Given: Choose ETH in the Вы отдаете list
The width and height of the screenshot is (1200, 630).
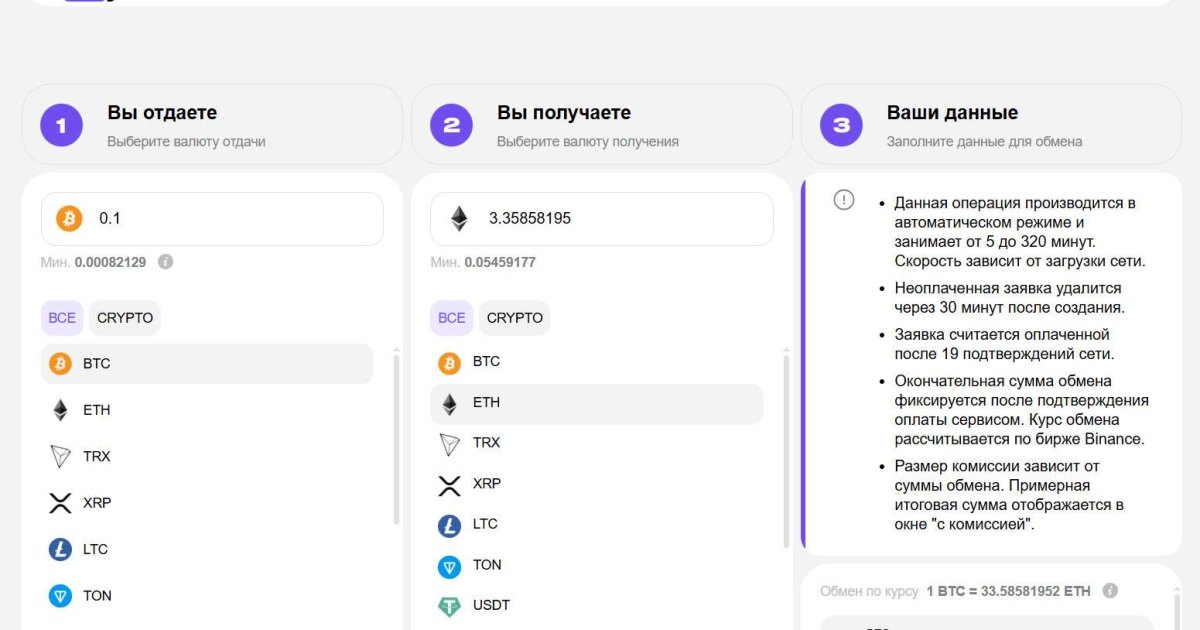Looking at the screenshot, I should (x=207, y=410).
